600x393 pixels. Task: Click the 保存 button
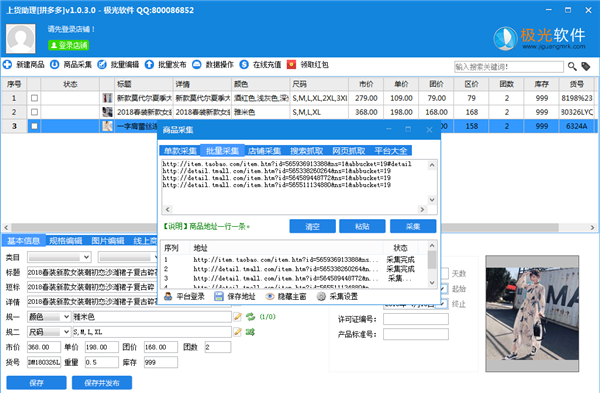[36, 383]
